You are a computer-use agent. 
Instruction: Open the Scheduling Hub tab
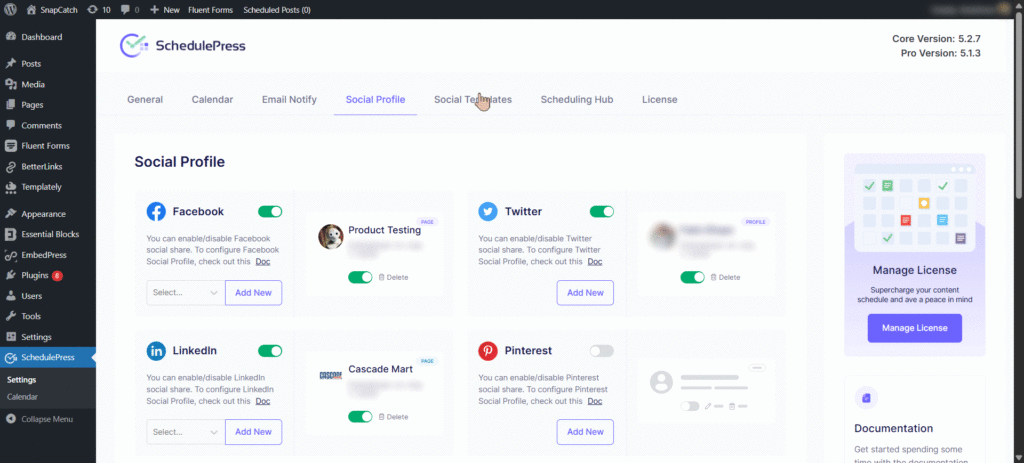point(577,100)
